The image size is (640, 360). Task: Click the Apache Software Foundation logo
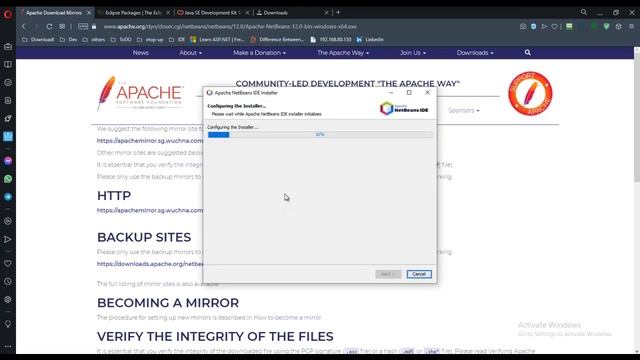140,93
